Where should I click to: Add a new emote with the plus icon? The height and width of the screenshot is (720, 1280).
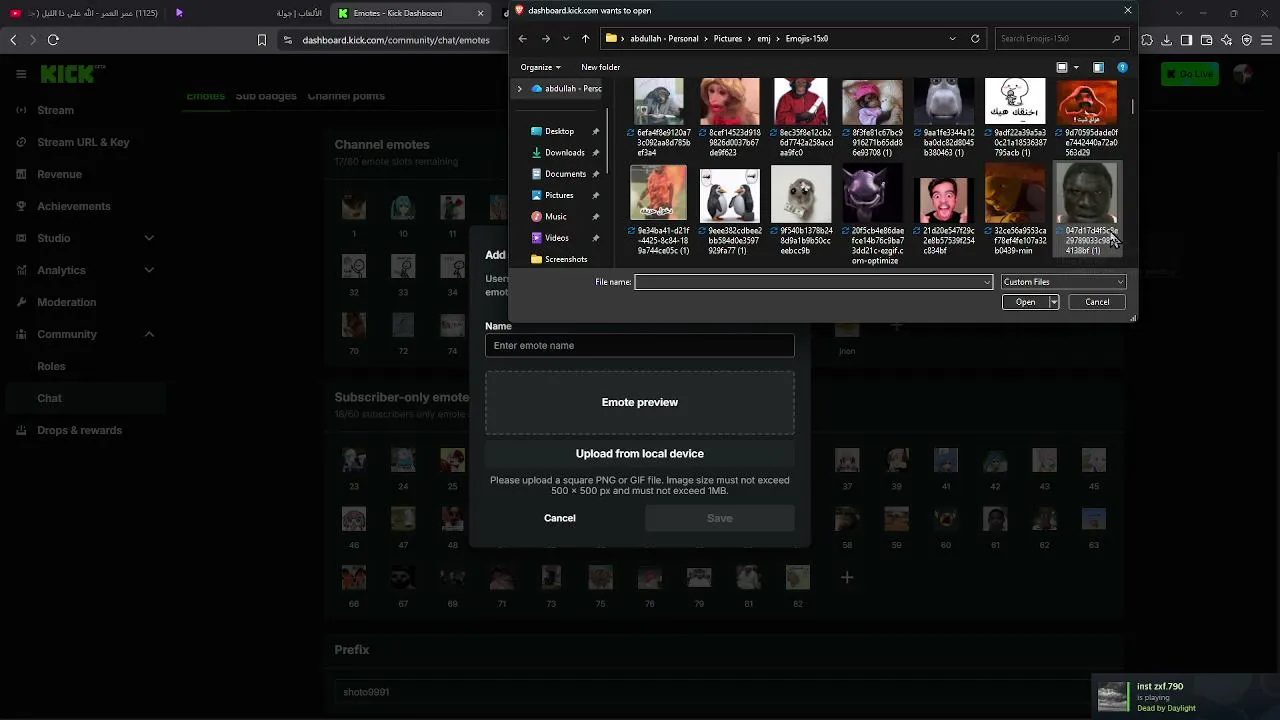click(x=847, y=577)
